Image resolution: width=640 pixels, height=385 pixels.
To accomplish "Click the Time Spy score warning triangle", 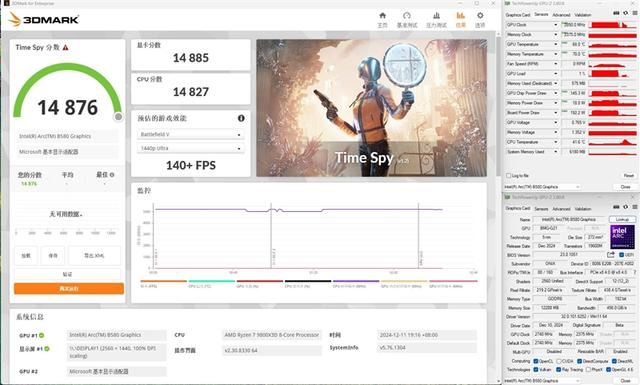I will pos(66,47).
